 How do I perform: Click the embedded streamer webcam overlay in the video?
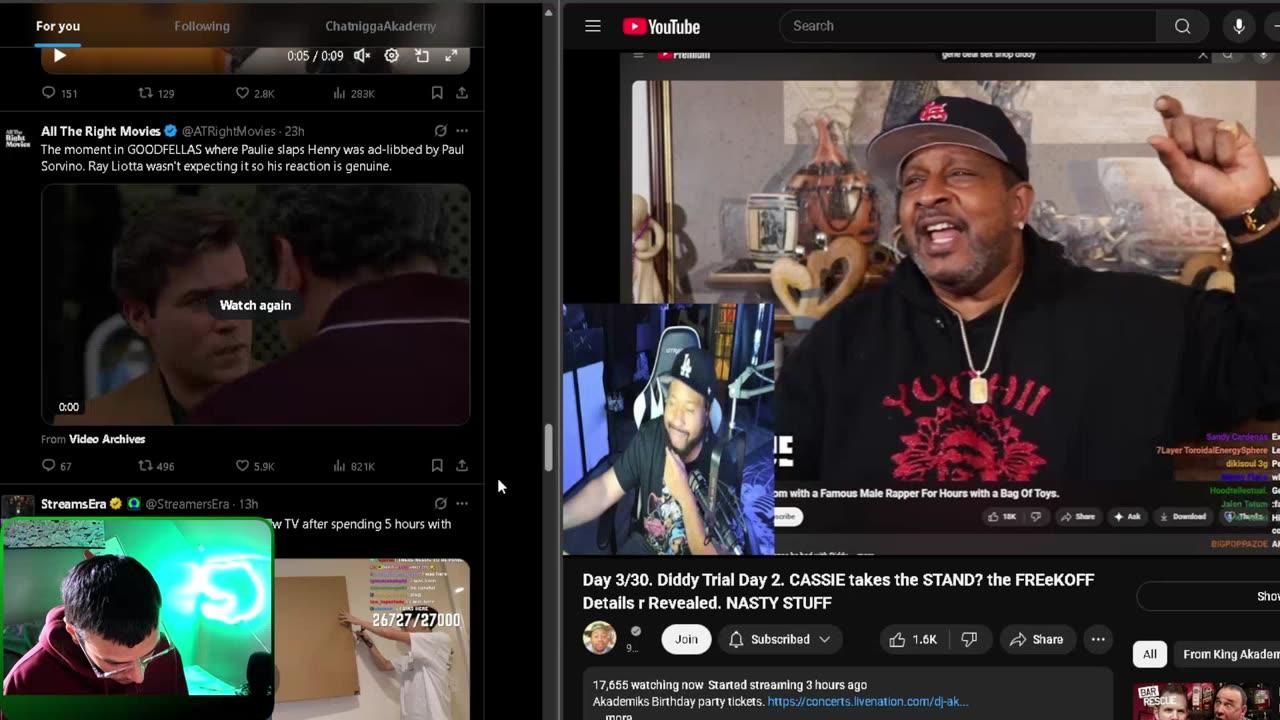pos(668,429)
